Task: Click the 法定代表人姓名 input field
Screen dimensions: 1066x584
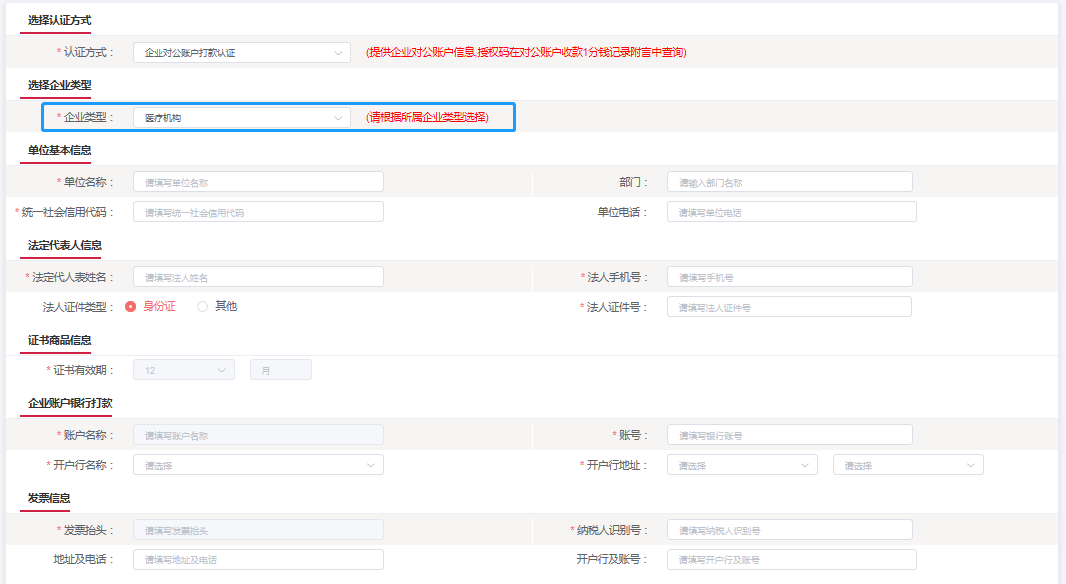Action: [258, 277]
